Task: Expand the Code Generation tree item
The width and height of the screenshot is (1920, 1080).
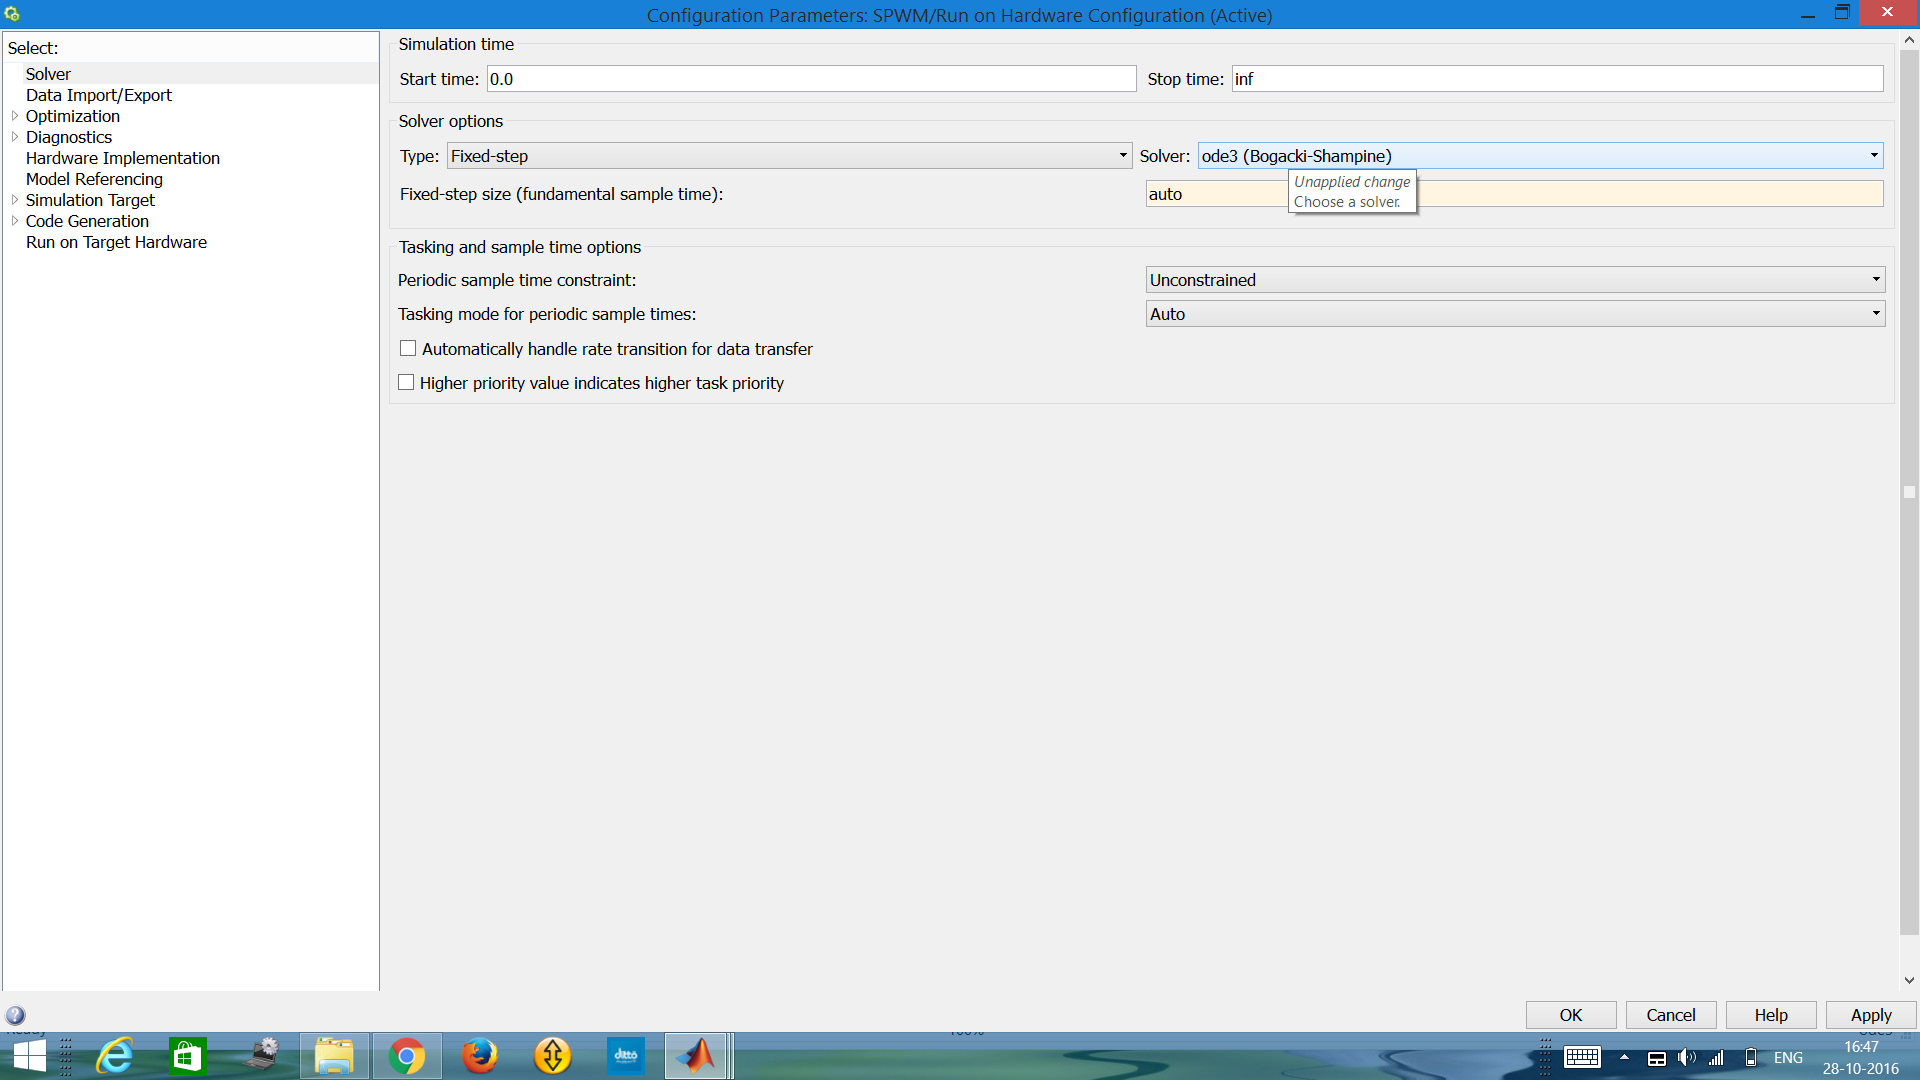Action: (x=14, y=221)
